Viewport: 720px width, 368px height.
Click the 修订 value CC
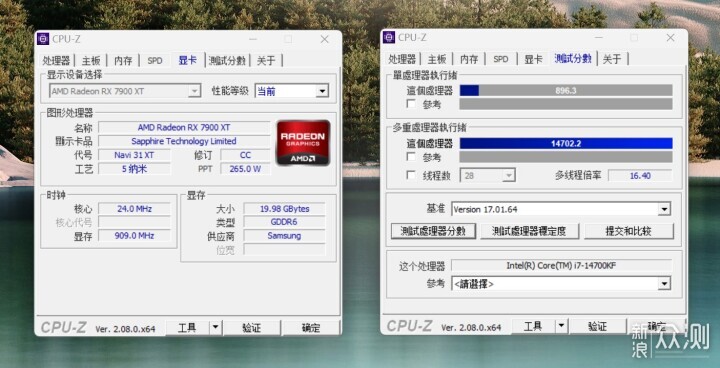[246, 155]
